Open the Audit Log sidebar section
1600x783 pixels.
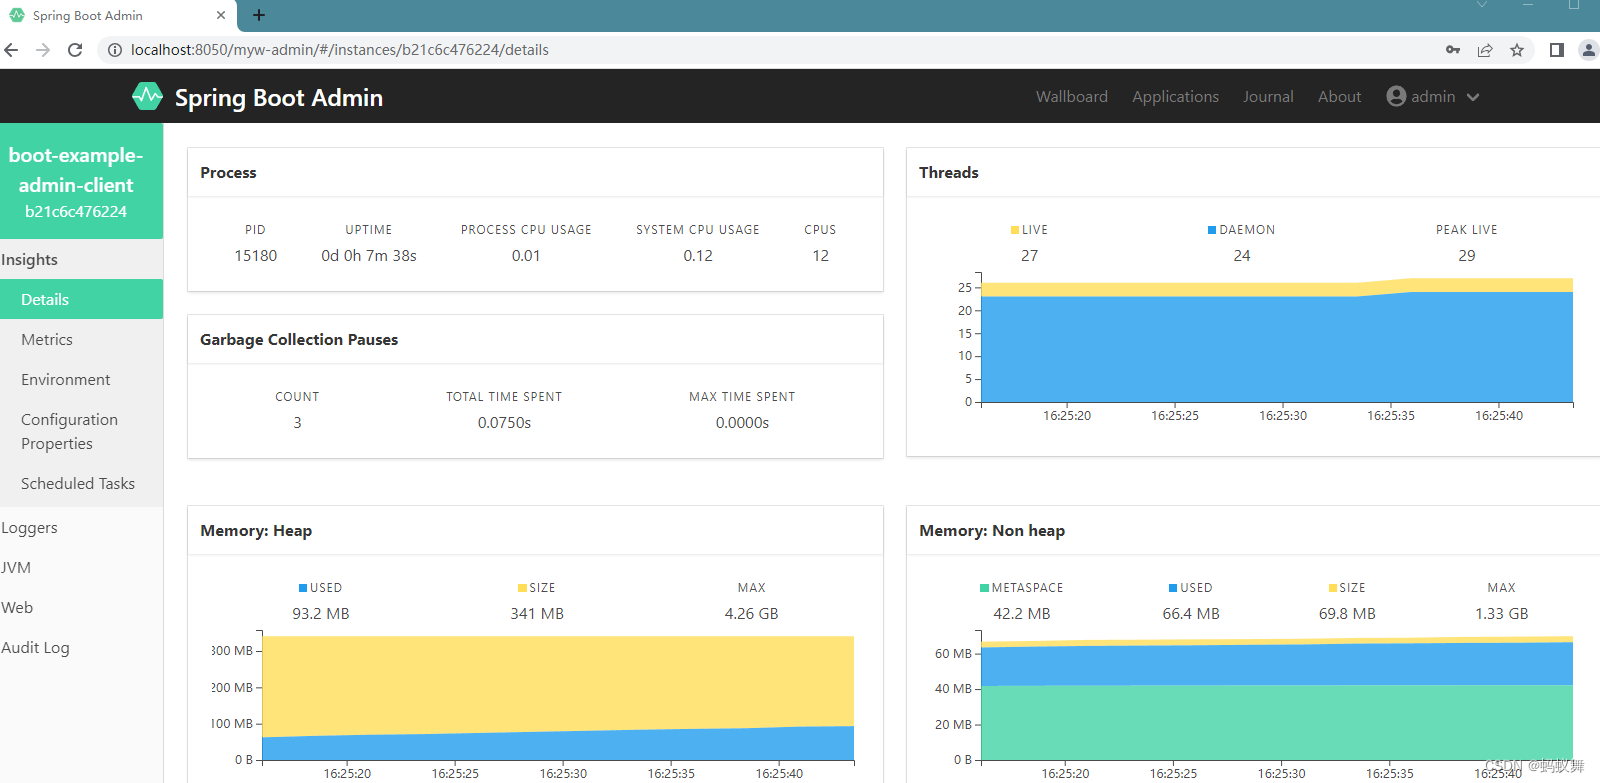(81, 647)
